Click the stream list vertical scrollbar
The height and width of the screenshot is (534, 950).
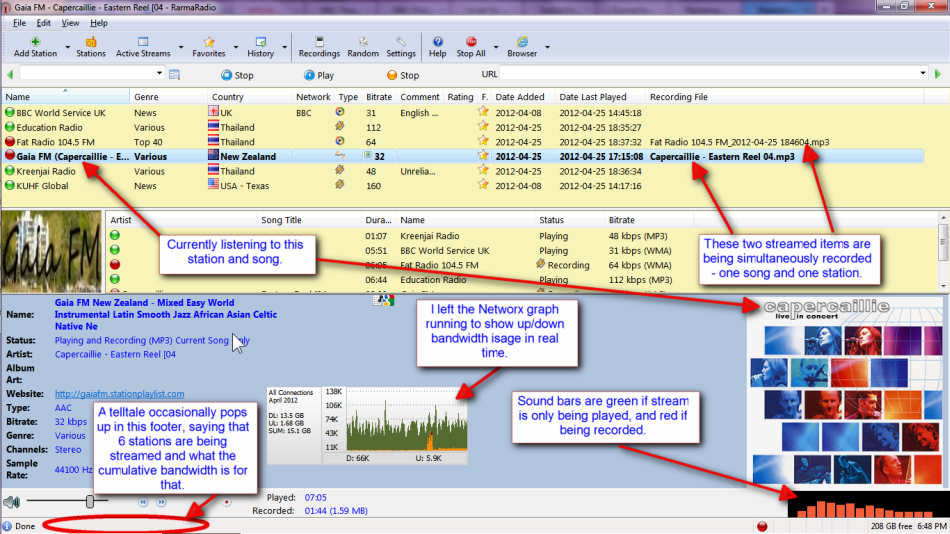click(x=943, y=252)
